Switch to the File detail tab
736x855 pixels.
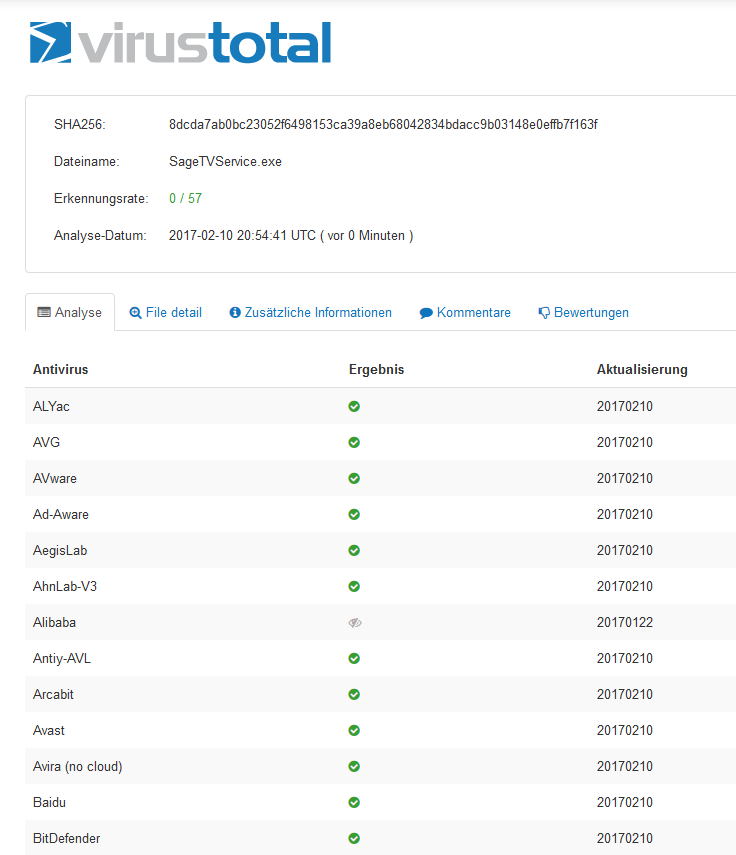tap(165, 312)
